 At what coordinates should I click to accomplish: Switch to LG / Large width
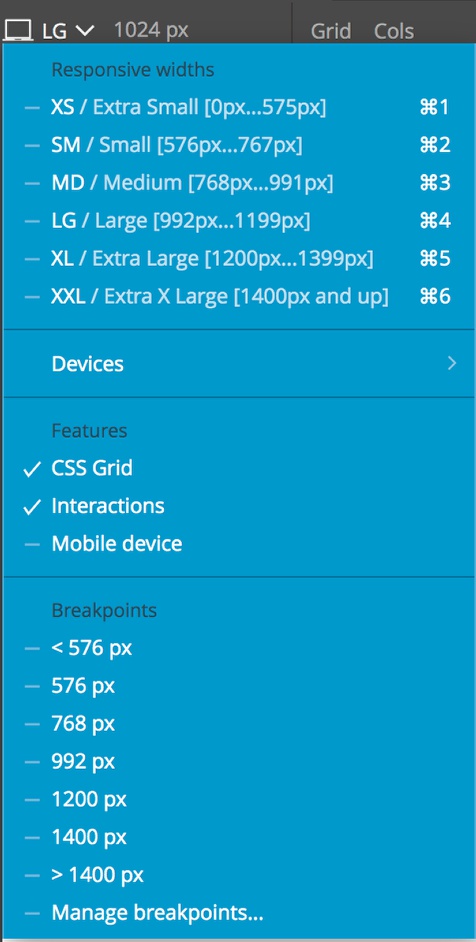(x=238, y=221)
